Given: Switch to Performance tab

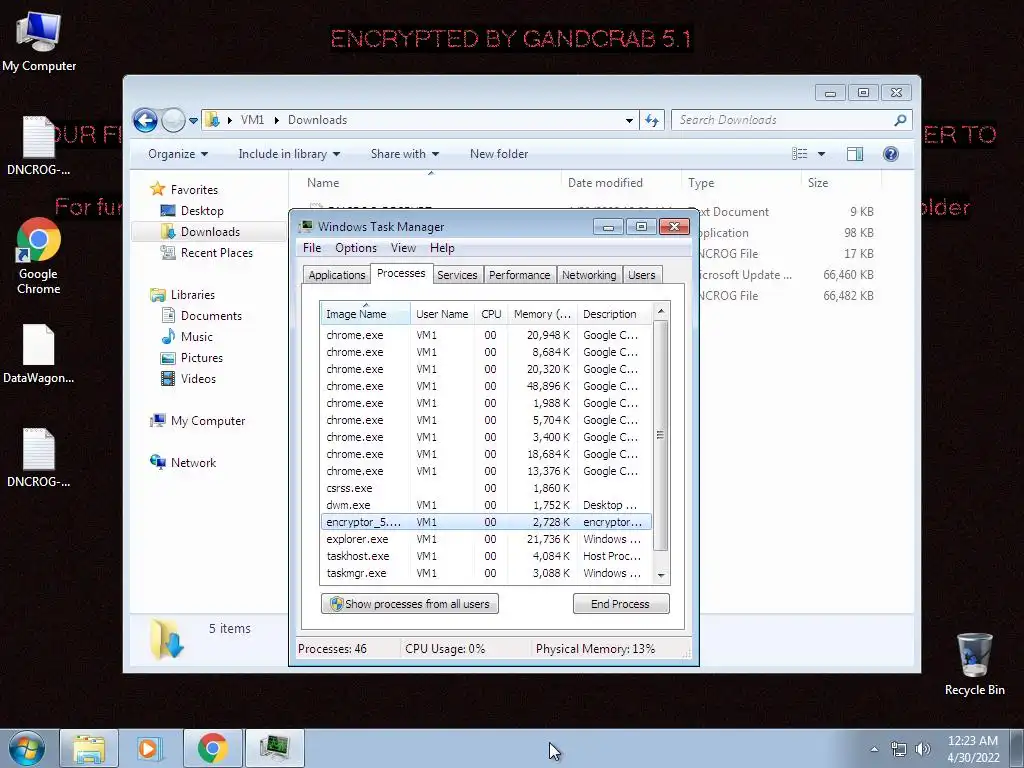Looking at the screenshot, I should 519,275.
